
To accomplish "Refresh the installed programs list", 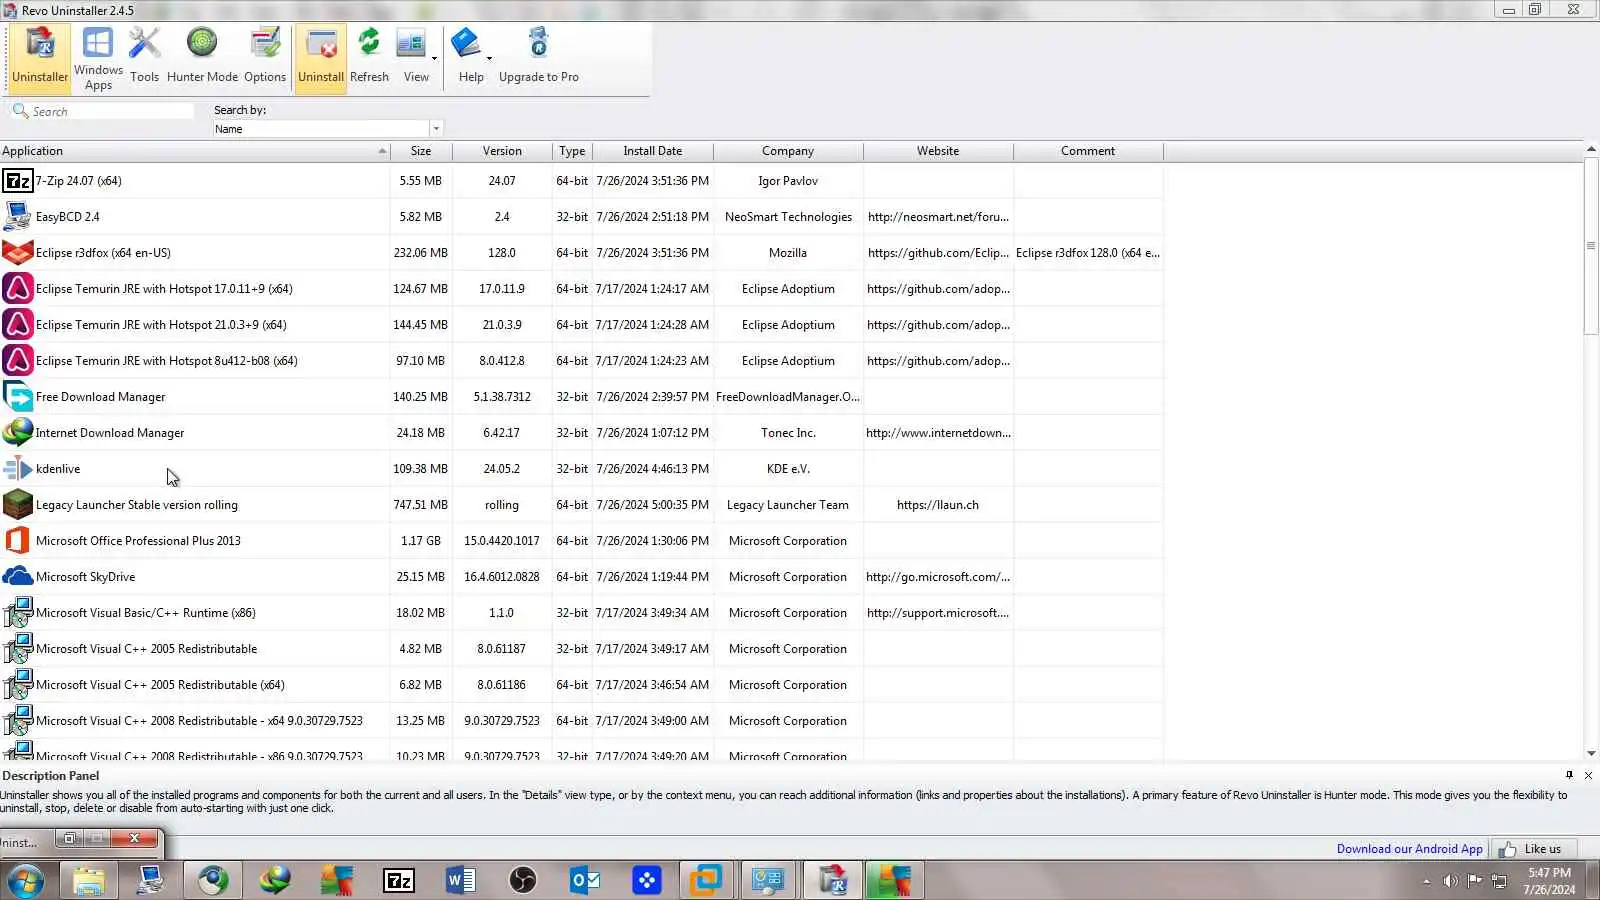I will pyautogui.click(x=369, y=58).
